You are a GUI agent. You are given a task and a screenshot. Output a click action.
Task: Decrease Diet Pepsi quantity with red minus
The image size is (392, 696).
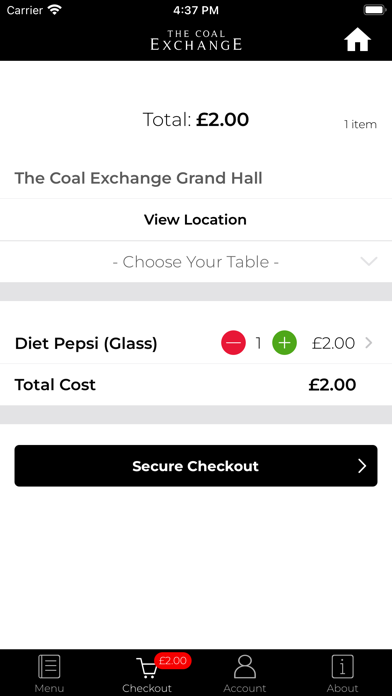234,343
